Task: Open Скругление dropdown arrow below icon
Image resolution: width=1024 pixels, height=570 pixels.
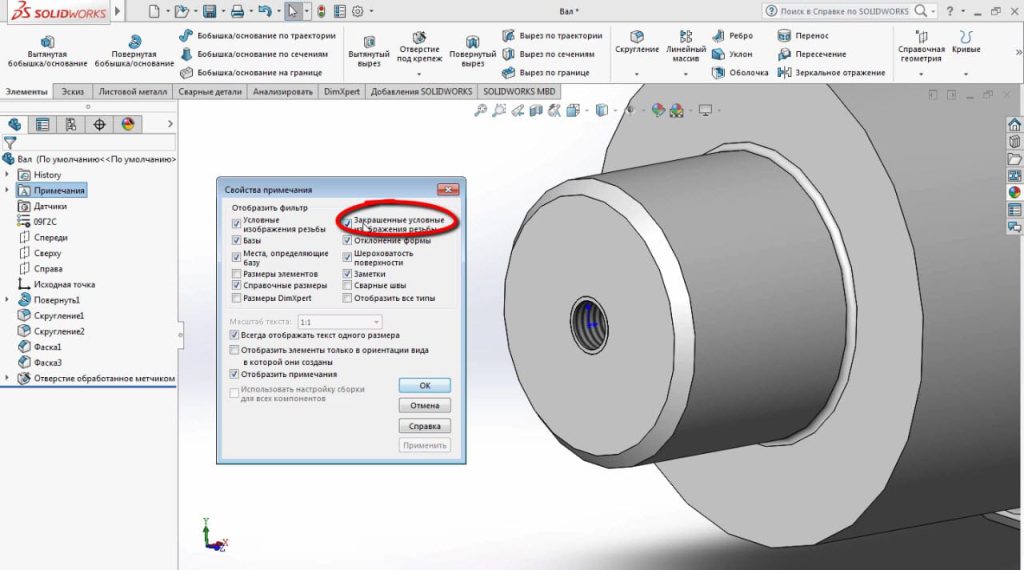Action: [637, 74]
